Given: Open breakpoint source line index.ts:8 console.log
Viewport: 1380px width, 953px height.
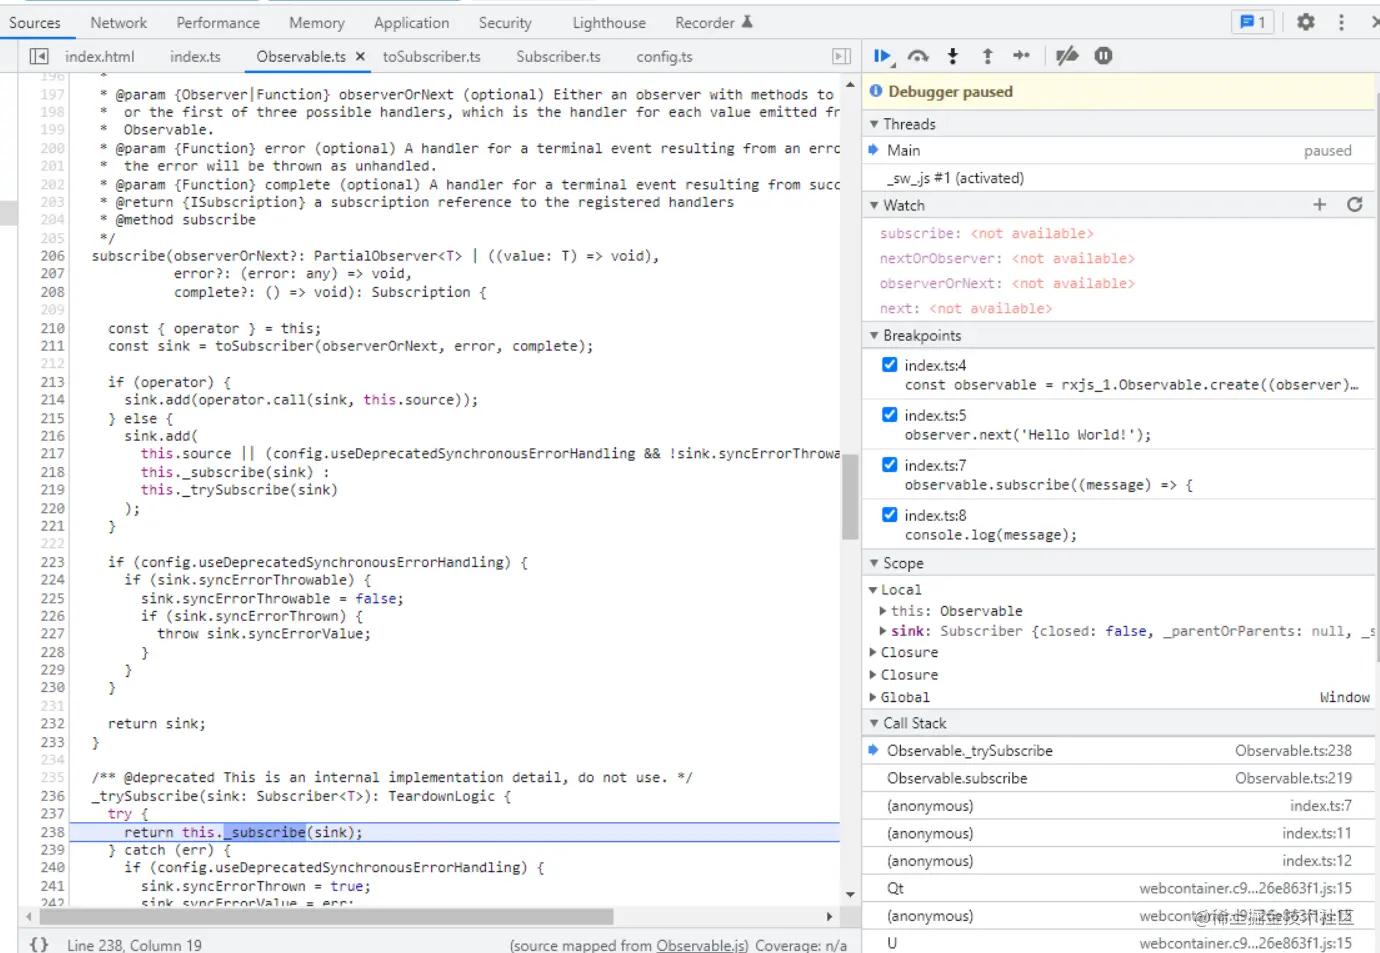Looking at the screenshot, I should point(990,536).
